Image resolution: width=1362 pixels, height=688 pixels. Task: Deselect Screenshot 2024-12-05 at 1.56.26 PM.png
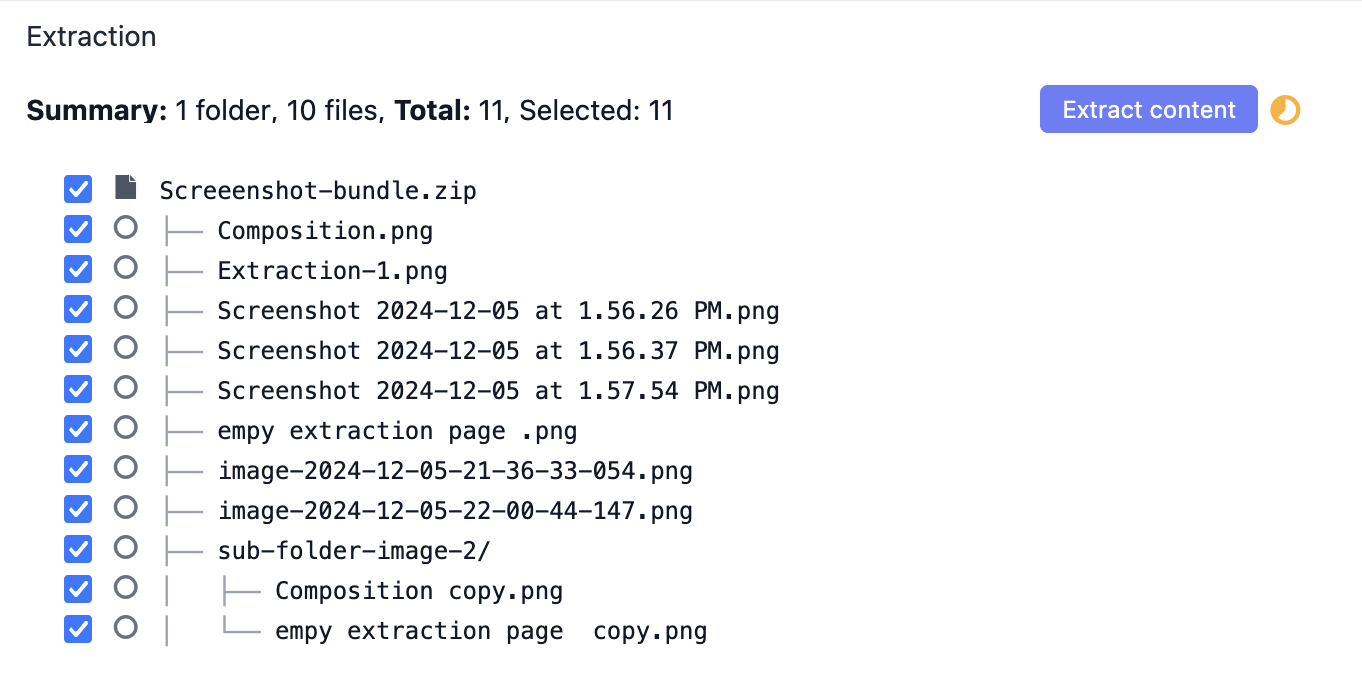coord(77,309)
